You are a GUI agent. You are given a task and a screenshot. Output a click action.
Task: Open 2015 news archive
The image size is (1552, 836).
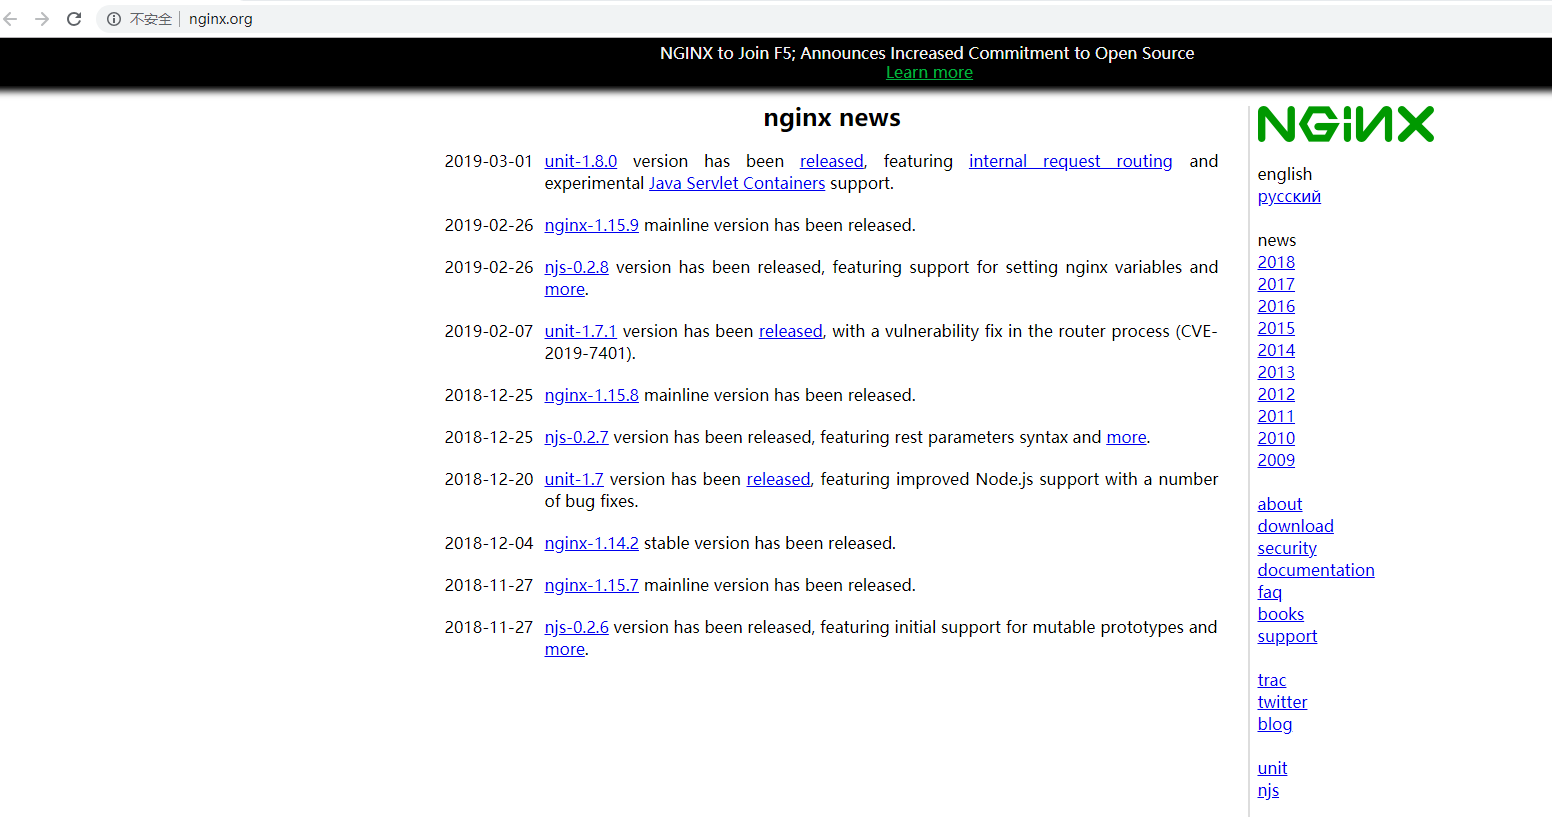tap(1276, 328)
